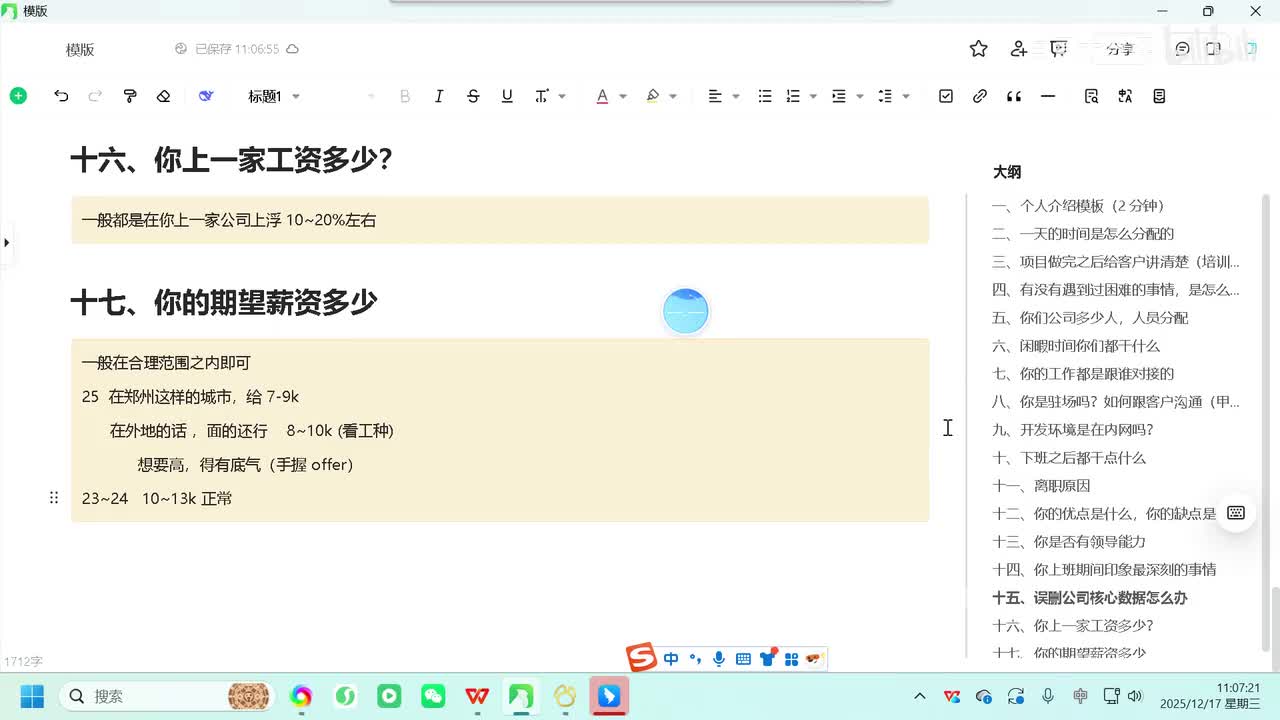Open the comments icon in the header

1182,49
